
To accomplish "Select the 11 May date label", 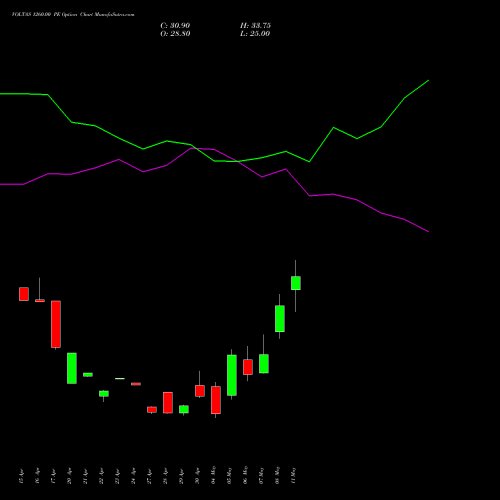I will tap(294, 475).
